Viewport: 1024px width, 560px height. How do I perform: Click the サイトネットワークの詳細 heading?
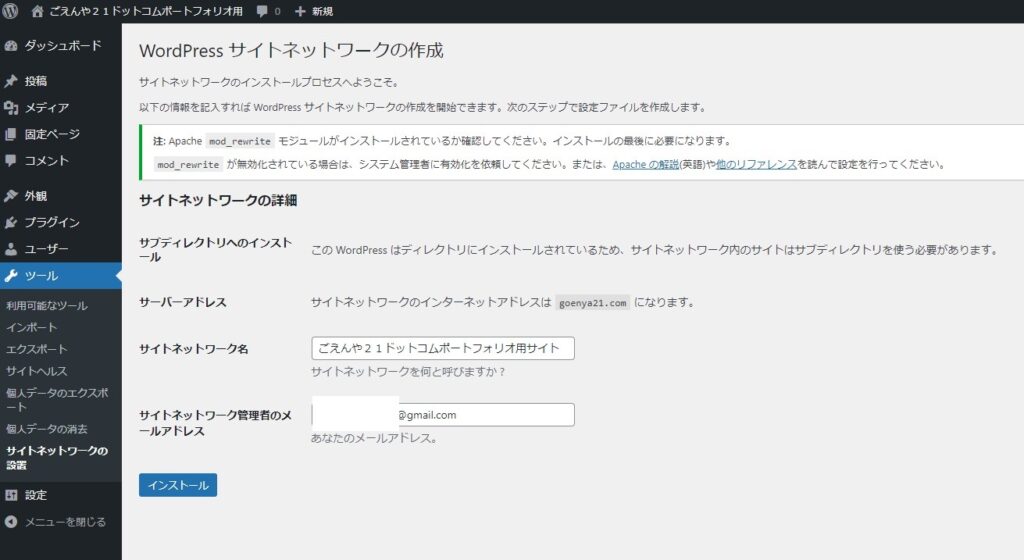tap(218, 200)
